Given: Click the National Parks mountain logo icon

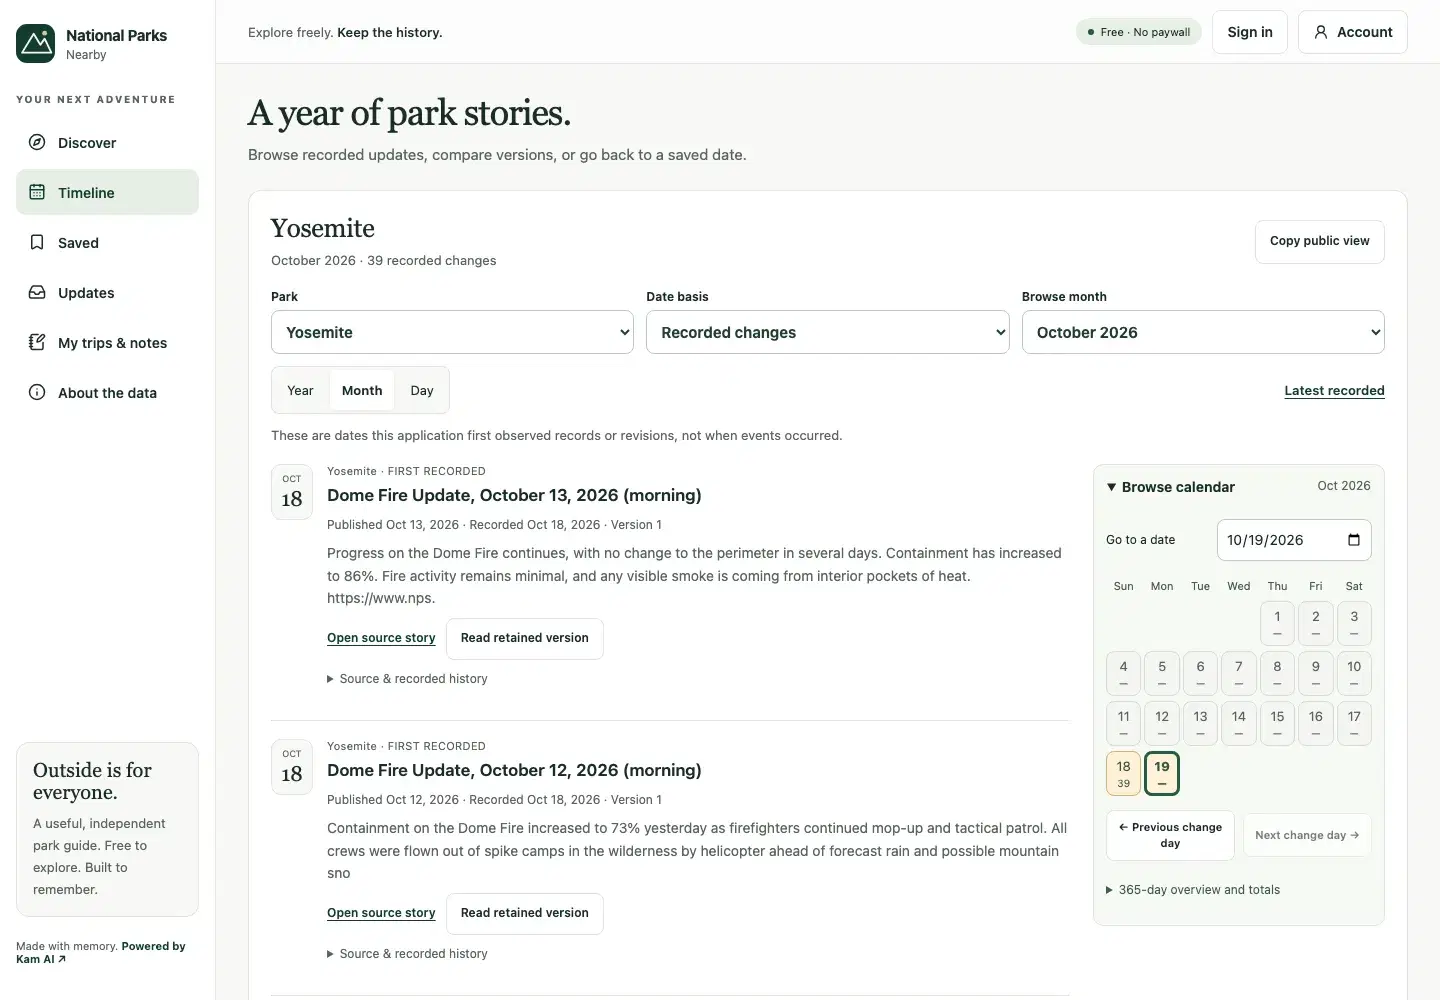Looking at the screenshot, I should point(36,44).
